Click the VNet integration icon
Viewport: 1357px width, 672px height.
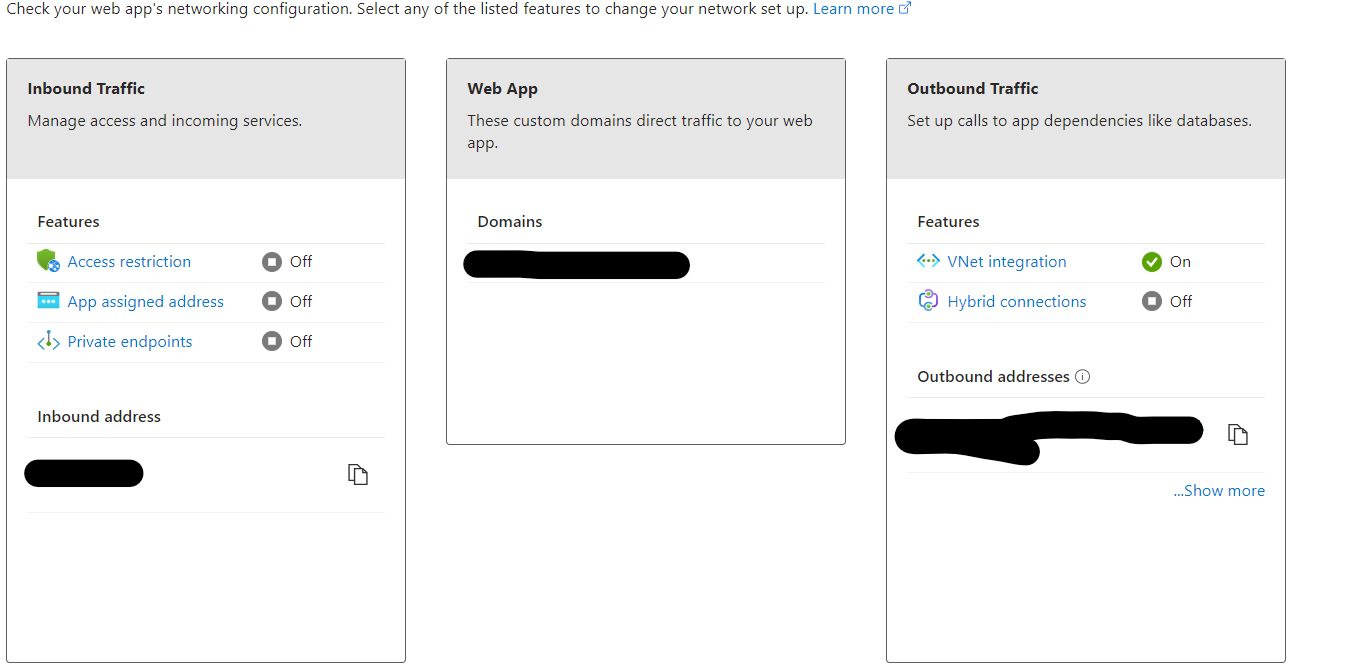(928, 261)
